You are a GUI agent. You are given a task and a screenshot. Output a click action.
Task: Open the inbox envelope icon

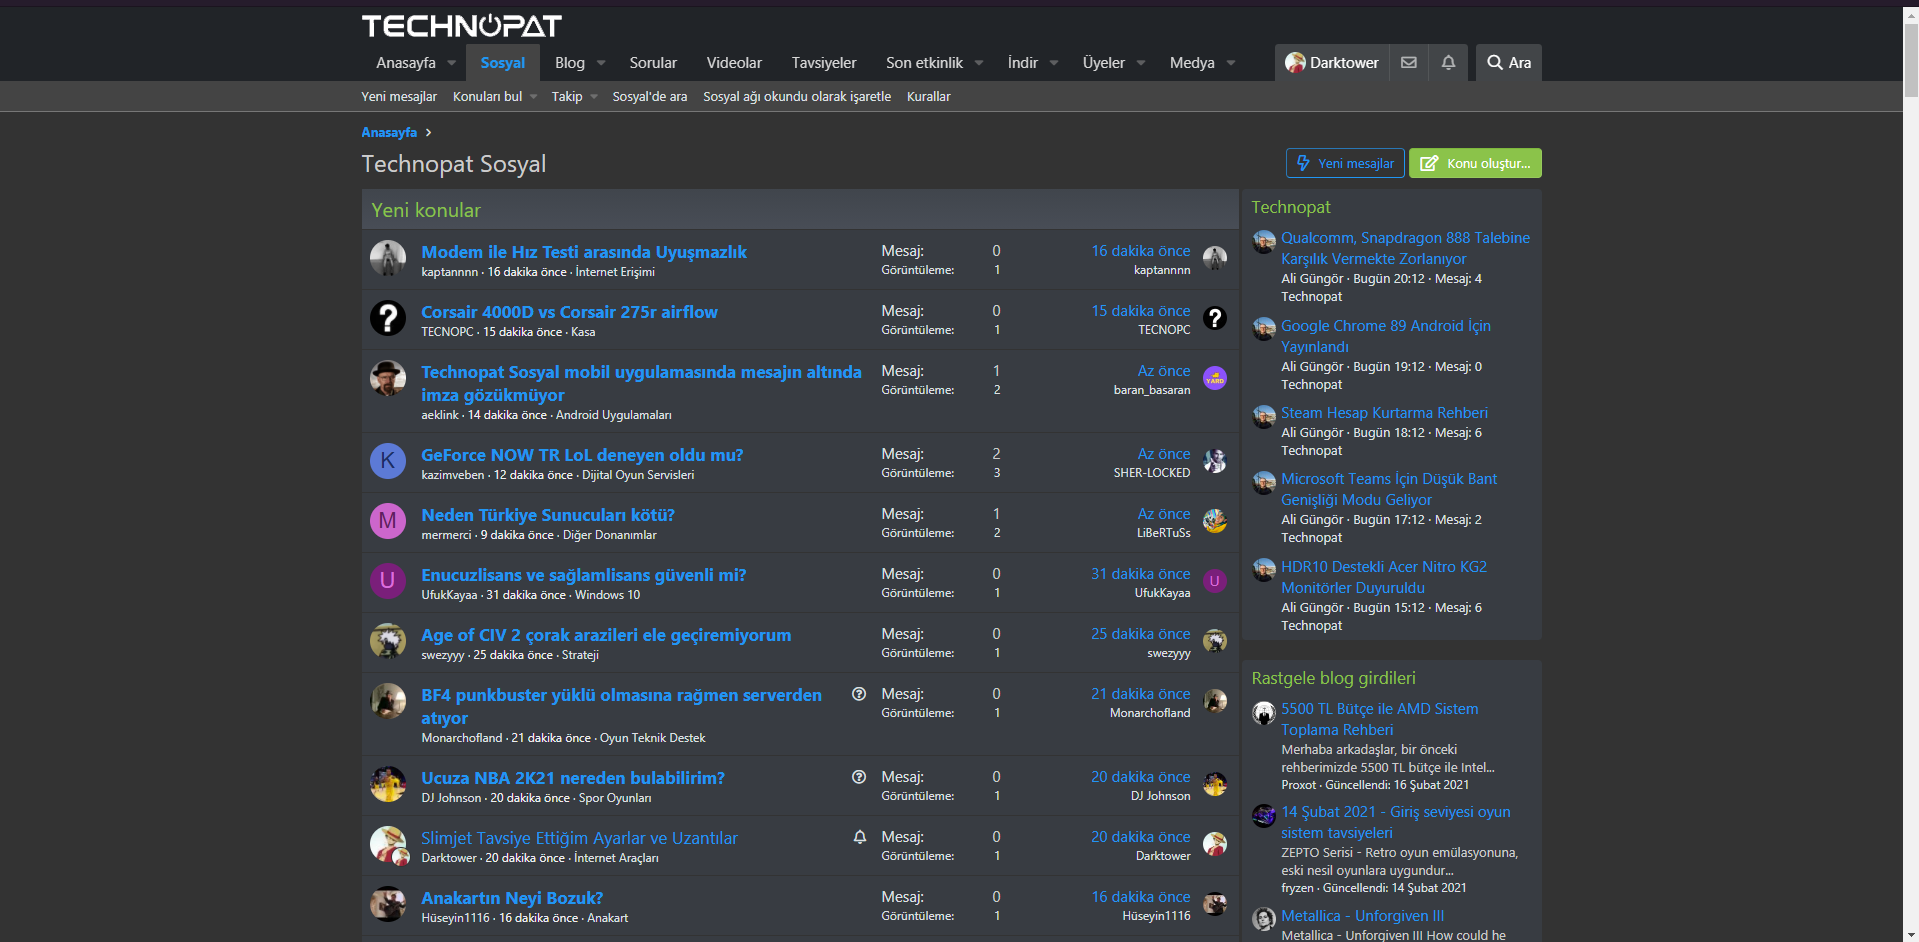(x=1408, y=62)
